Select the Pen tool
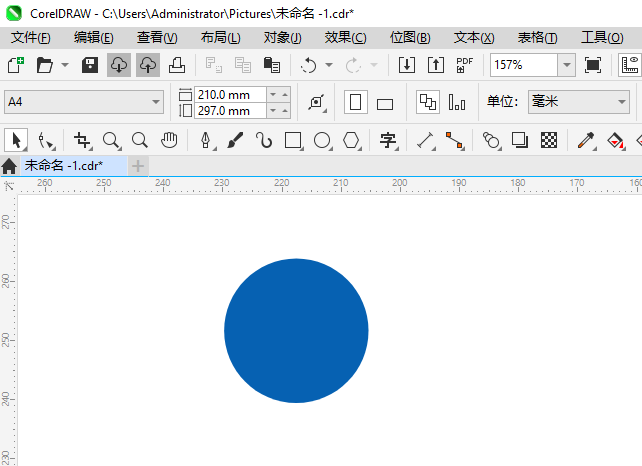Screen dimensions: 642x466 [206, 140]
